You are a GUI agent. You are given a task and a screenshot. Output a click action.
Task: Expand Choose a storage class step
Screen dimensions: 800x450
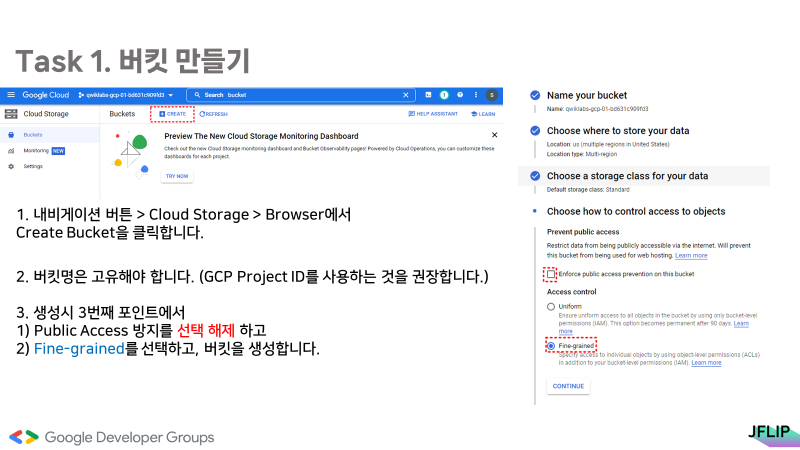[x=627, y=176]
